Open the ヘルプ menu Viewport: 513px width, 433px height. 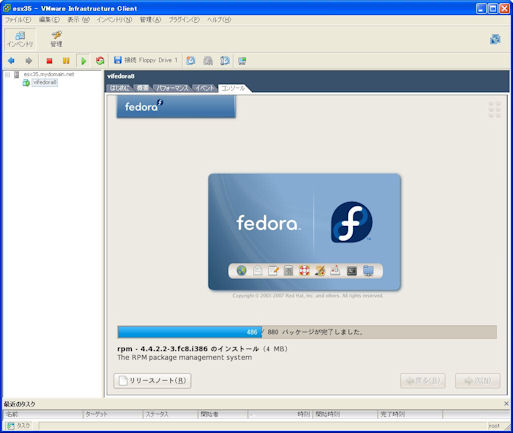point(219,20)
